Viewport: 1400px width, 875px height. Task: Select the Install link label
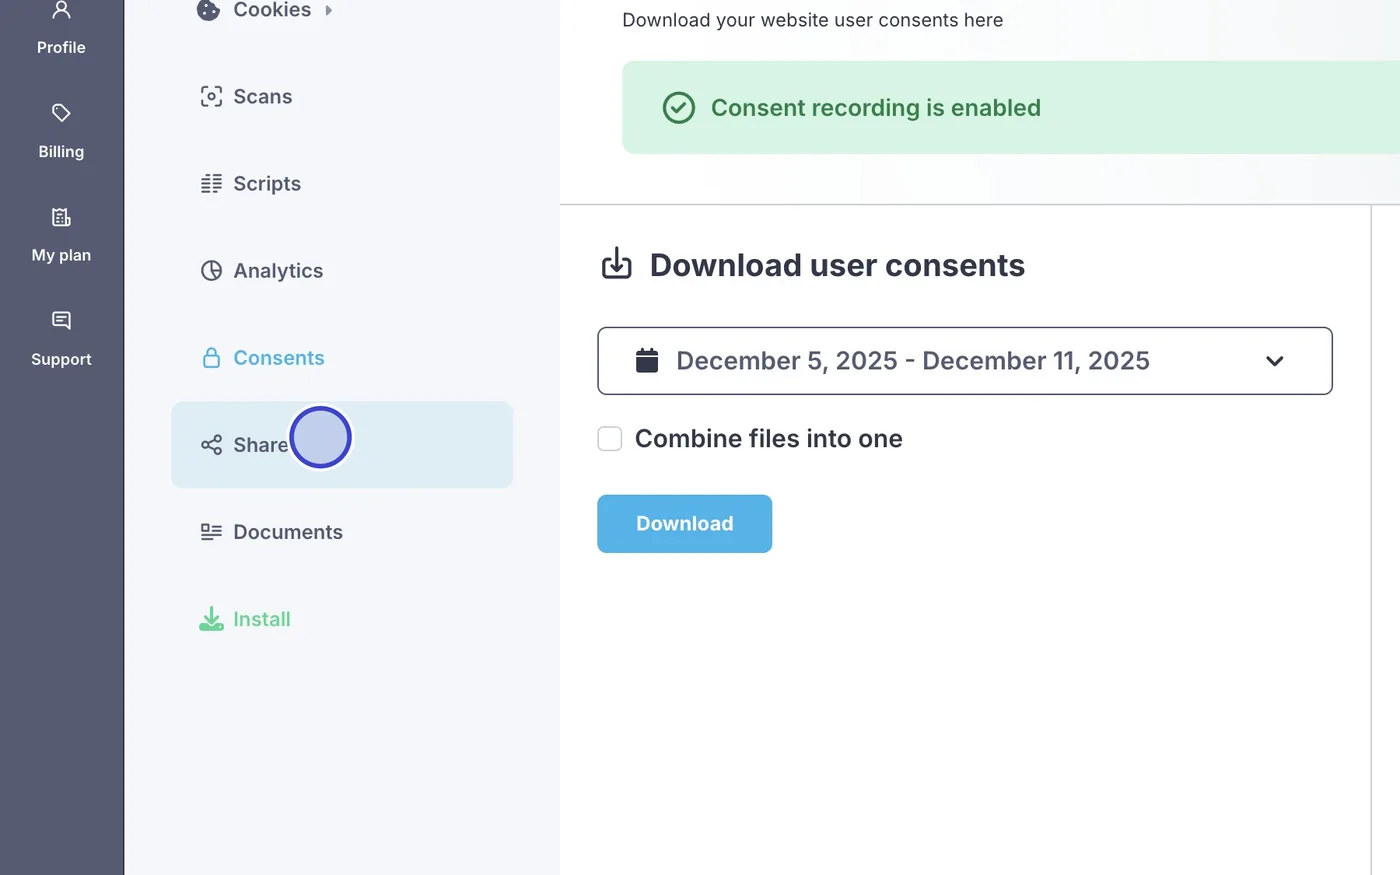click(262, 619)
